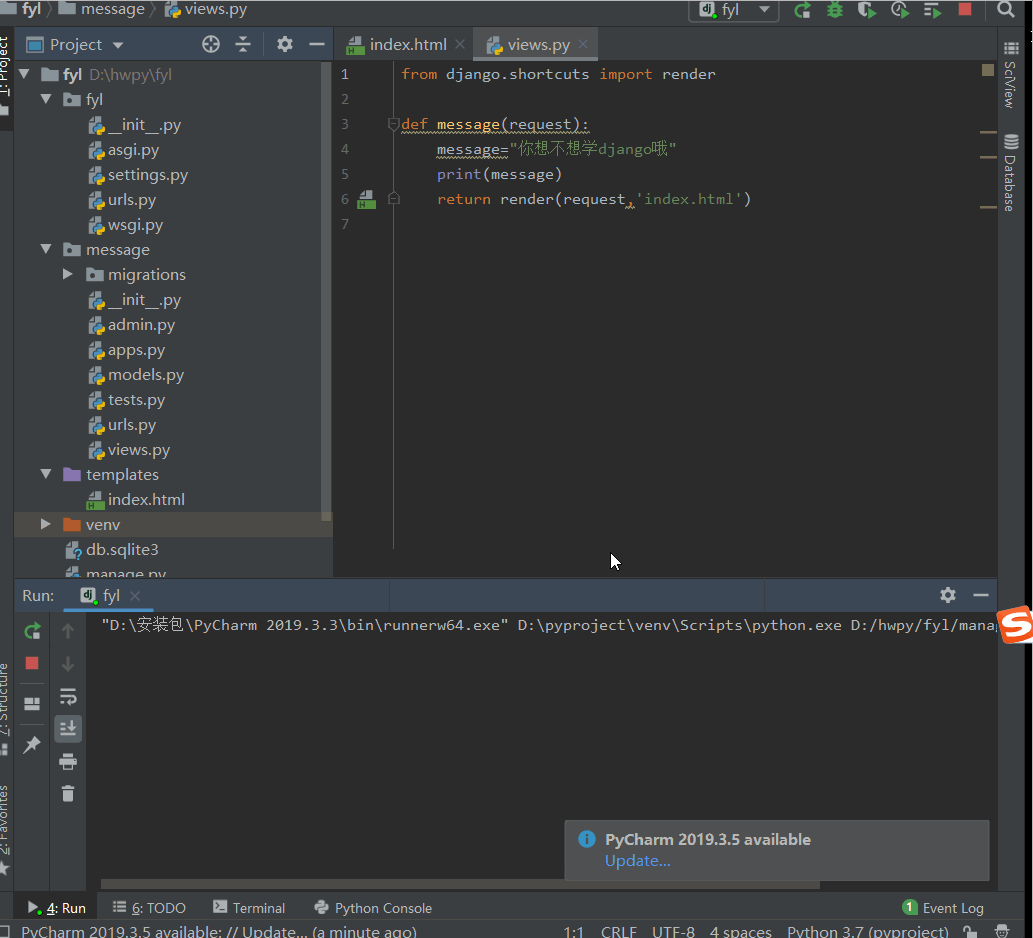Viewport: 1033px width, 938px height.
Task: Open the 6: TODO tool tab
Action: pyautogui.click(x=149, y=908)
